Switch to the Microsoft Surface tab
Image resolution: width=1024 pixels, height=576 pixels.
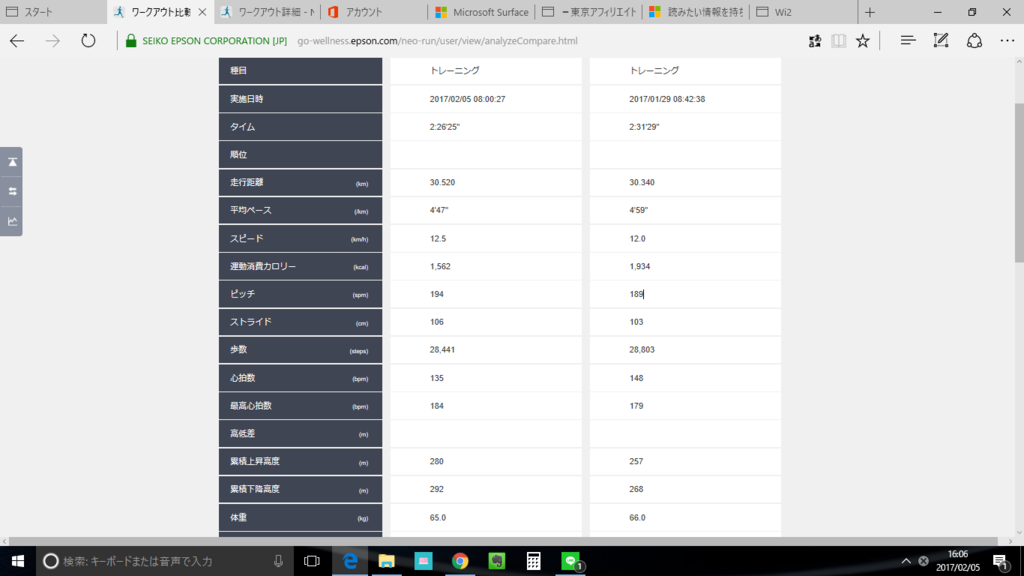[481, 12]
